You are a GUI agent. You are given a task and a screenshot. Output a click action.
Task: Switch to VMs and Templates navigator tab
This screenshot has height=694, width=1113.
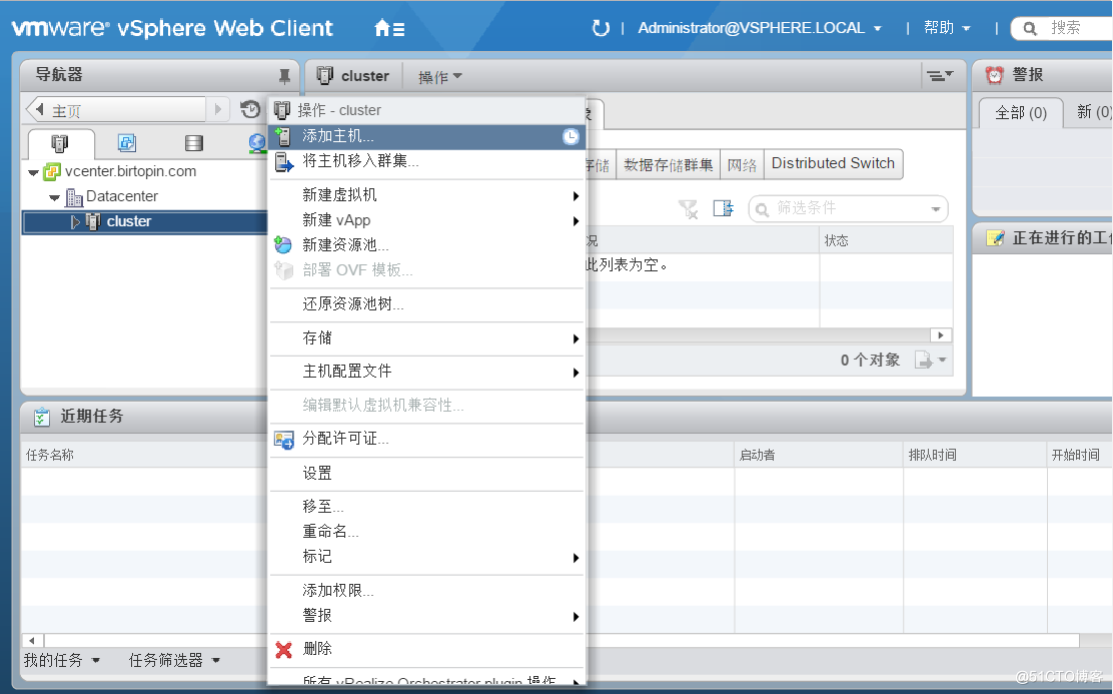[x=127, y=143]
